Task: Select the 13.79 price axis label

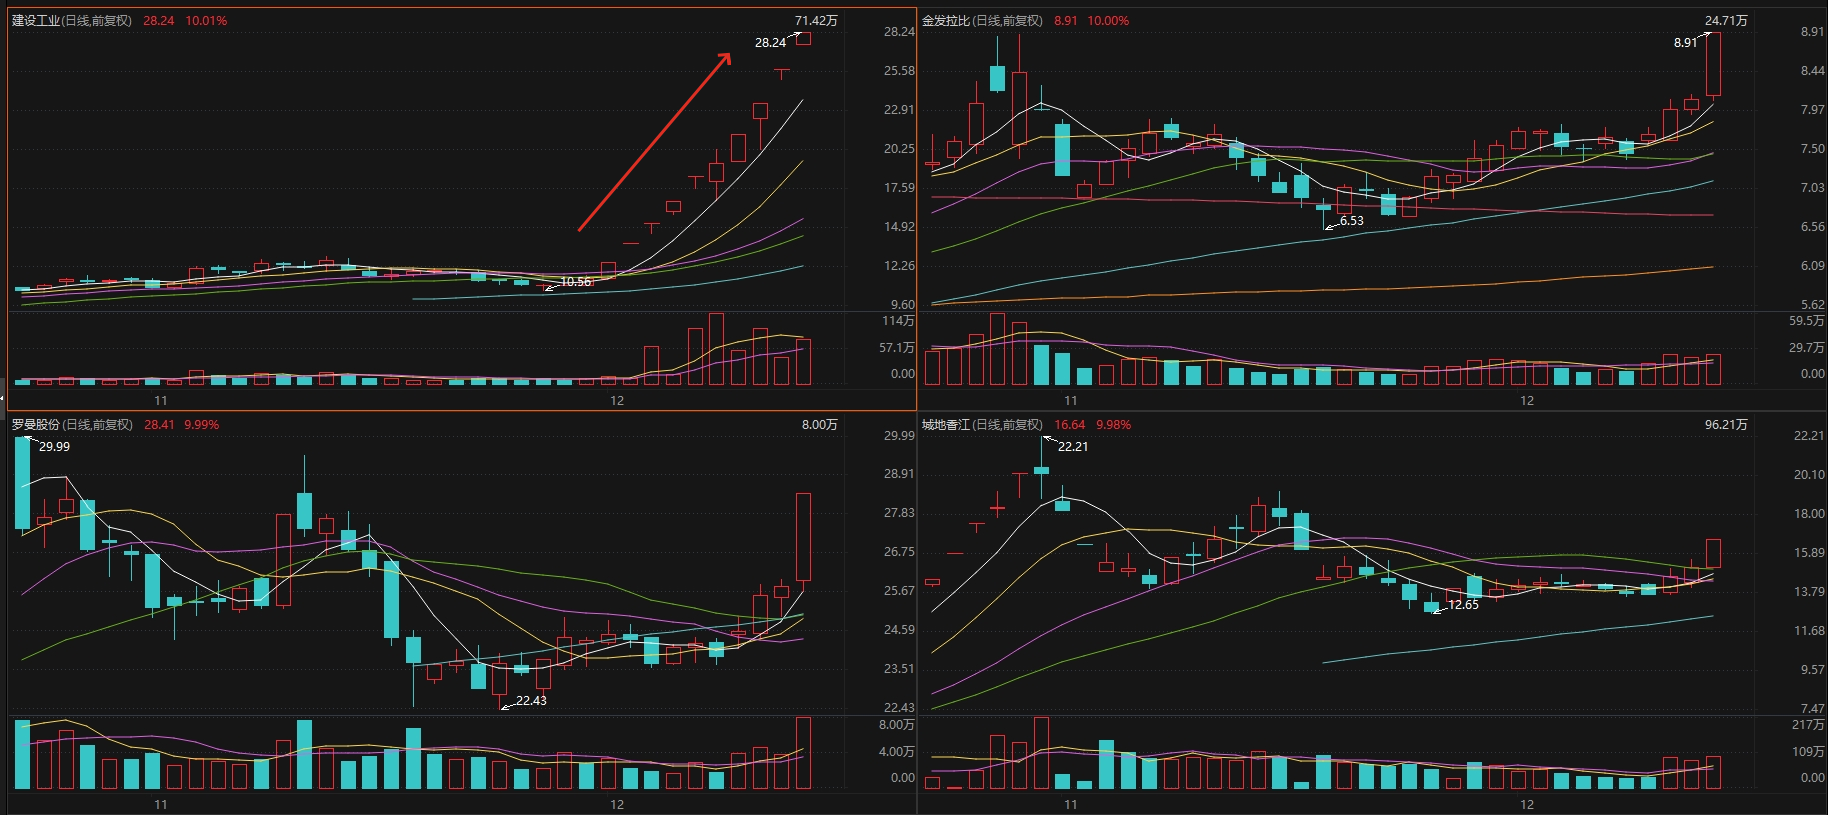Action: point(1809,591)
